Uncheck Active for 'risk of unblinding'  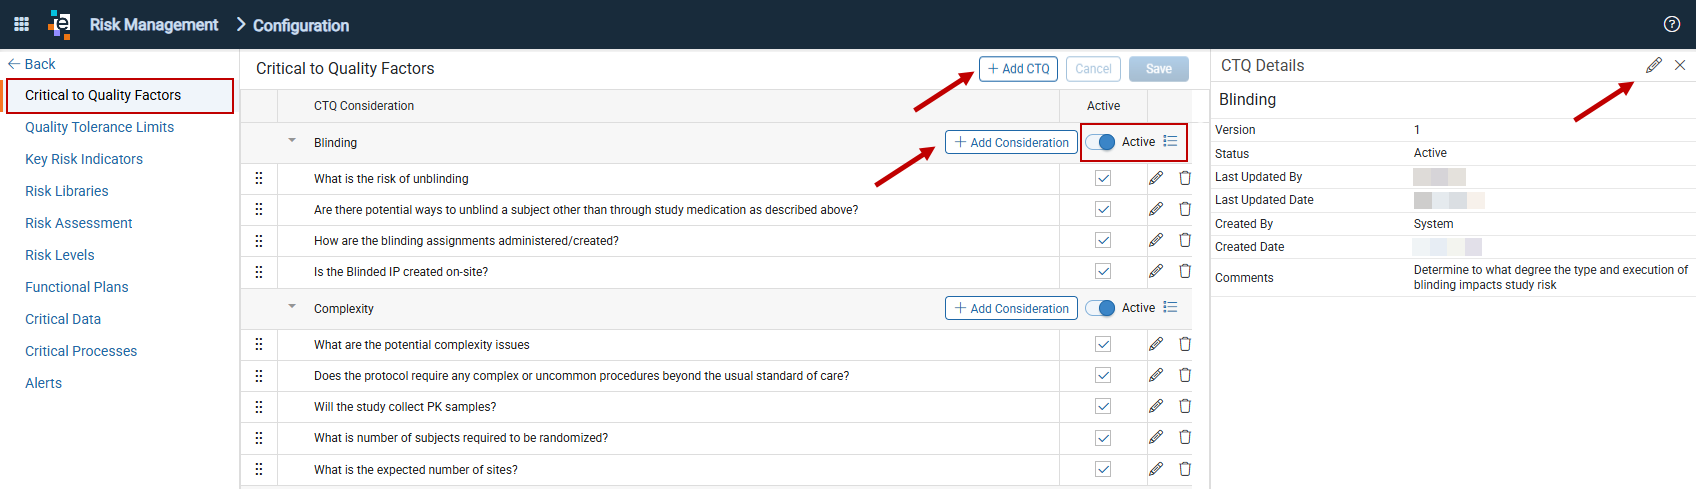(x=1103, y=178)
